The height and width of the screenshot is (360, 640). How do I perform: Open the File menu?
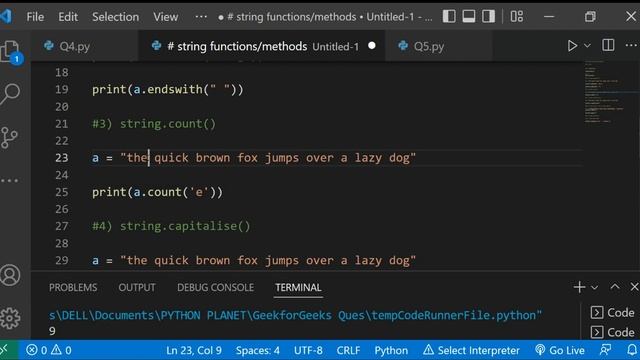pos(35,17)
